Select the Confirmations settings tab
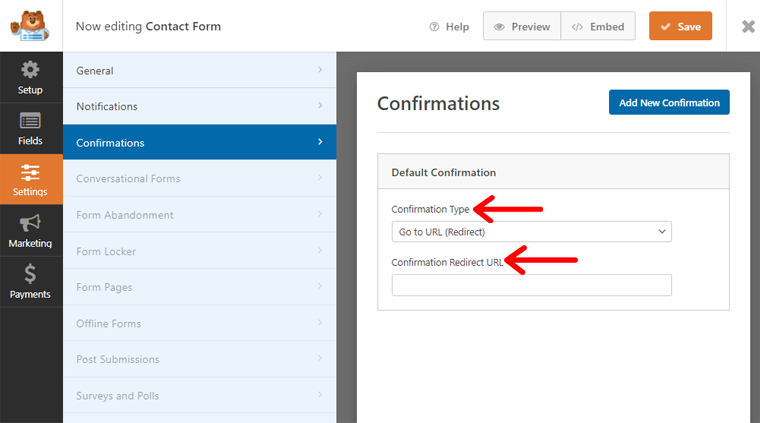 (199, 143)
